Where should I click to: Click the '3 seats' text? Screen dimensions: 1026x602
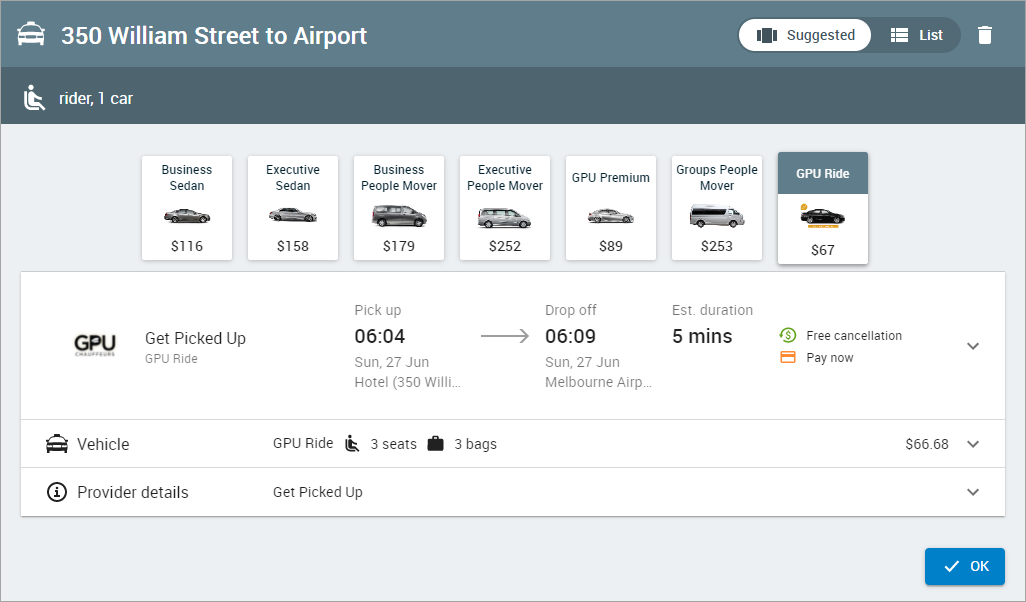pyautogui.click(x=393, y=444)
